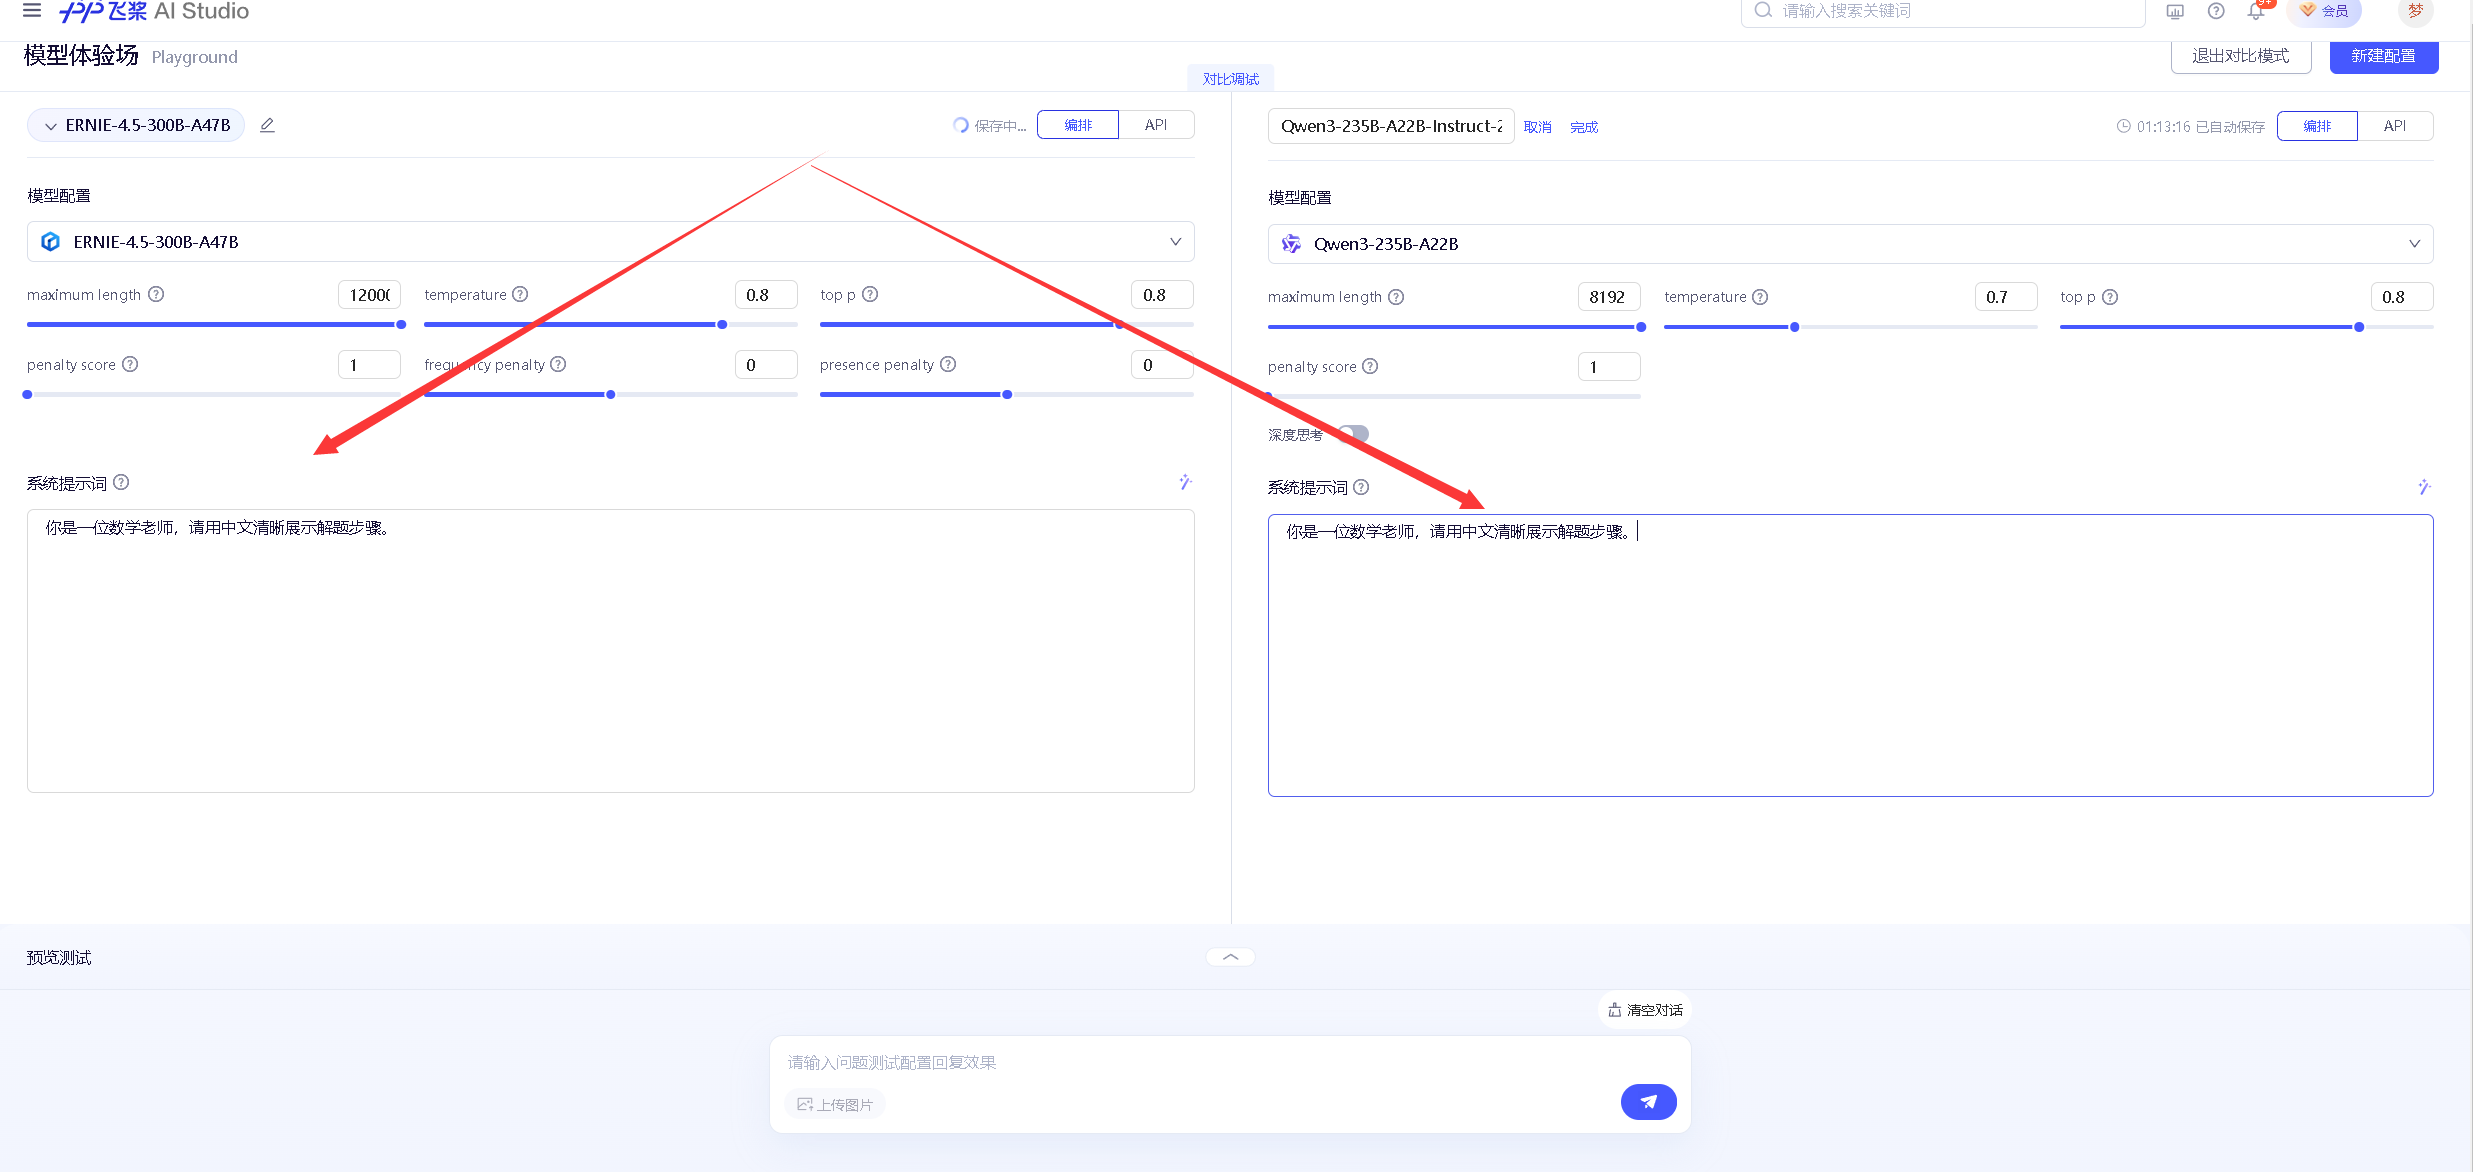Open the left ERNIE model dropdown
Image resolution: width=2473 pixels, height=1172 pixels.
[x=610, y=242]
